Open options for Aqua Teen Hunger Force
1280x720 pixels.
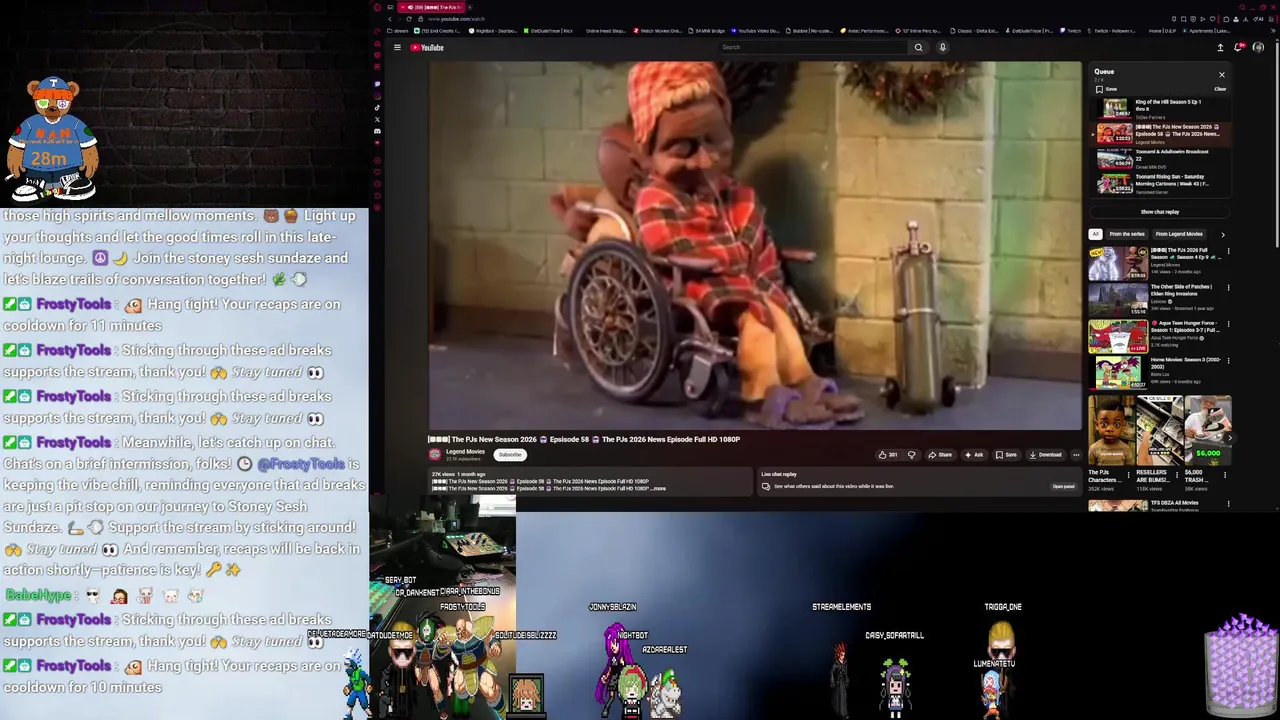[1228, 324]
